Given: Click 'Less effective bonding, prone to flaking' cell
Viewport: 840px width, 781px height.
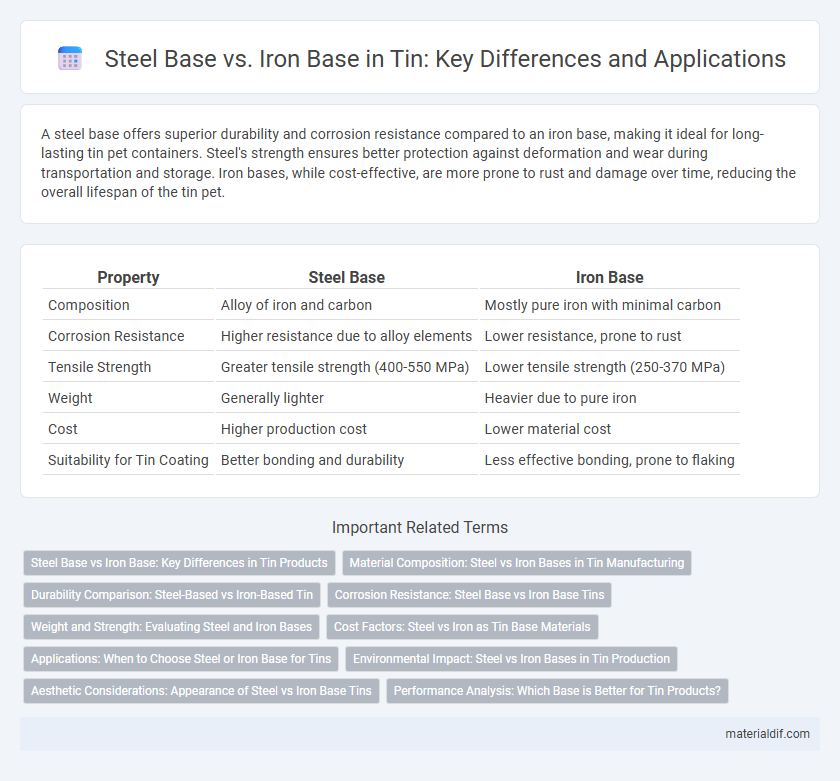Looking at the screenshot, I should (x=609, y=460).
